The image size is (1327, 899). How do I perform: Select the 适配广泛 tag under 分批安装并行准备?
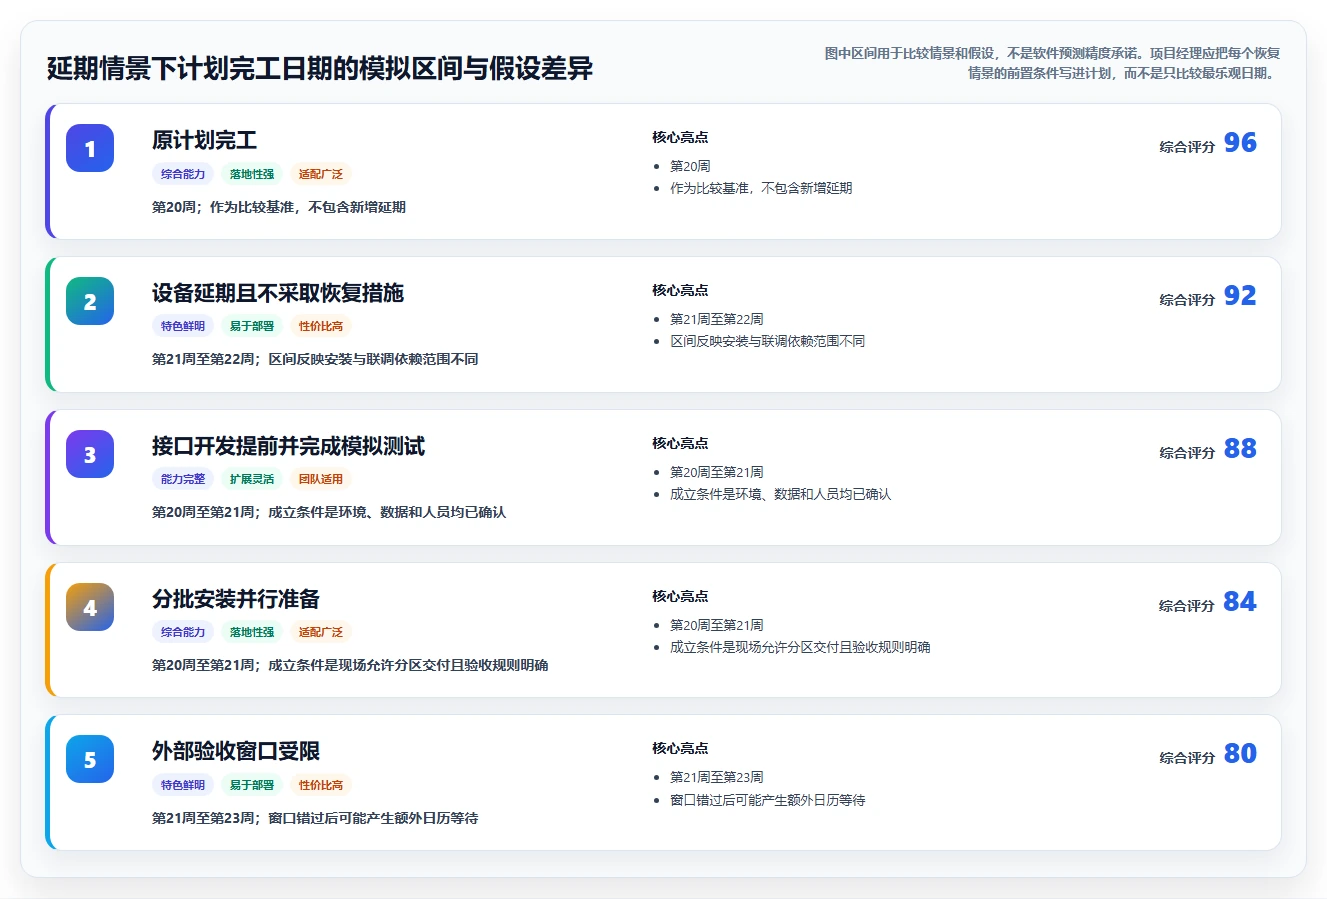coord(321,632)
